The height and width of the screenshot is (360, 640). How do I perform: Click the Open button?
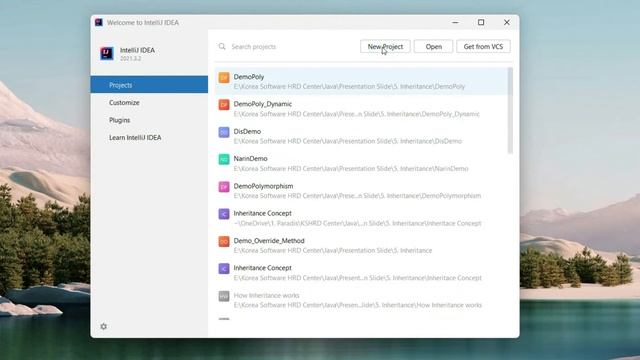click(x=433, y=47)
